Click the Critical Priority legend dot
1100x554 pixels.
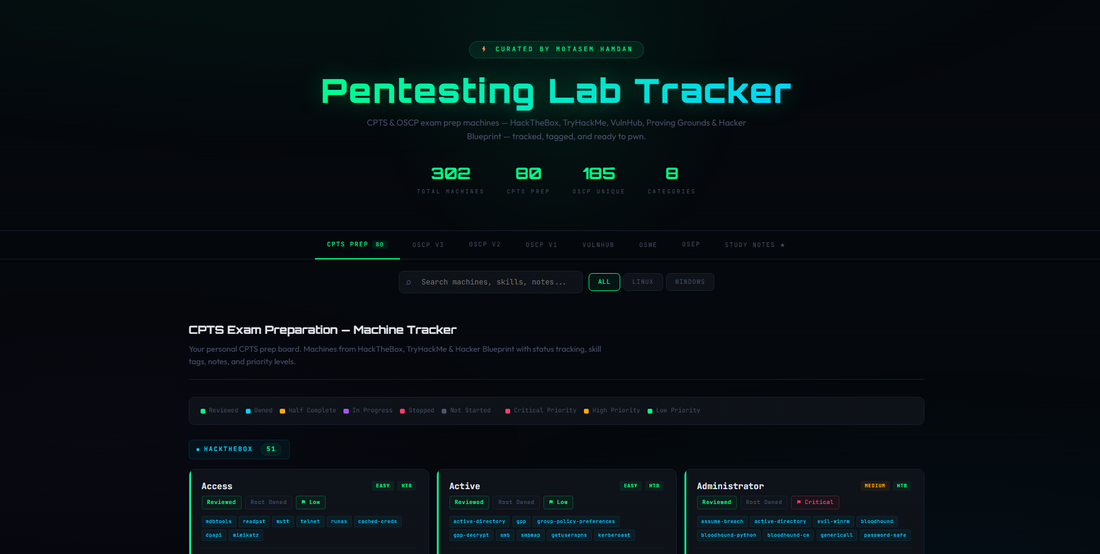coord(508,411)
